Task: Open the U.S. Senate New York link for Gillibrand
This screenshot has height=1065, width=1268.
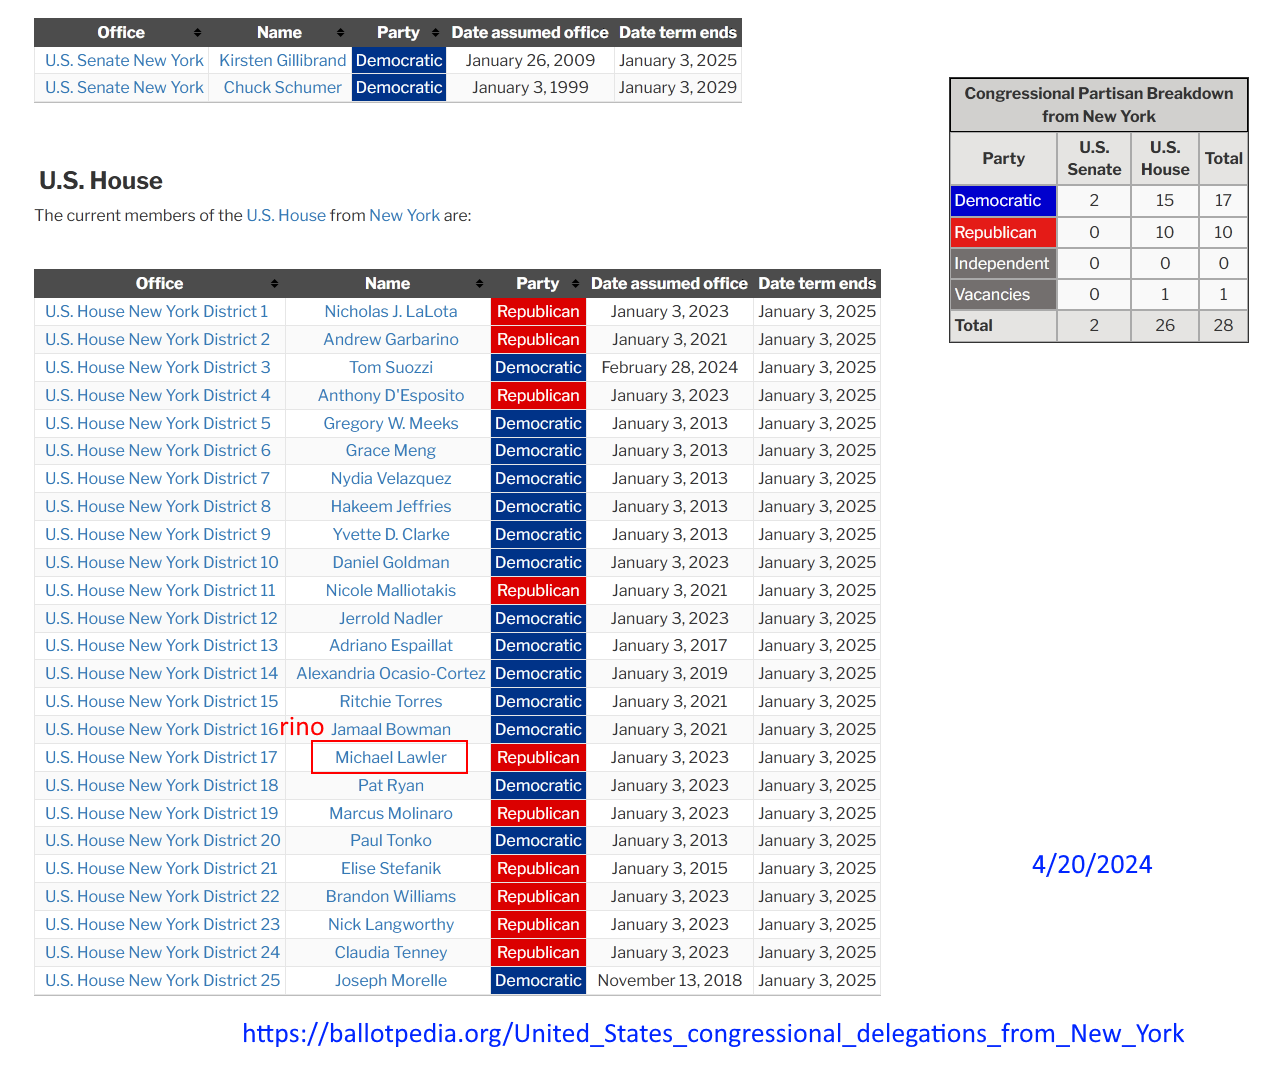Action: (124, 61)
